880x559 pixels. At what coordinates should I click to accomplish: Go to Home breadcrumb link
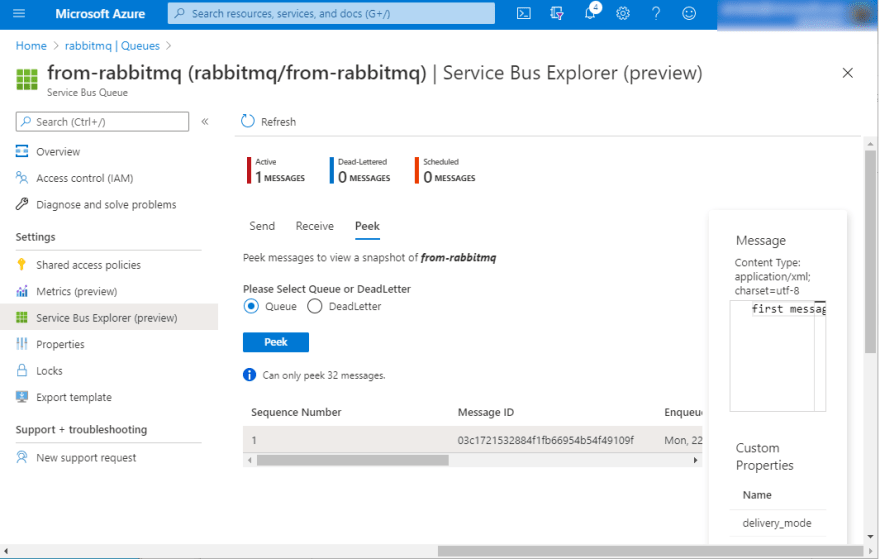(31, 46)
